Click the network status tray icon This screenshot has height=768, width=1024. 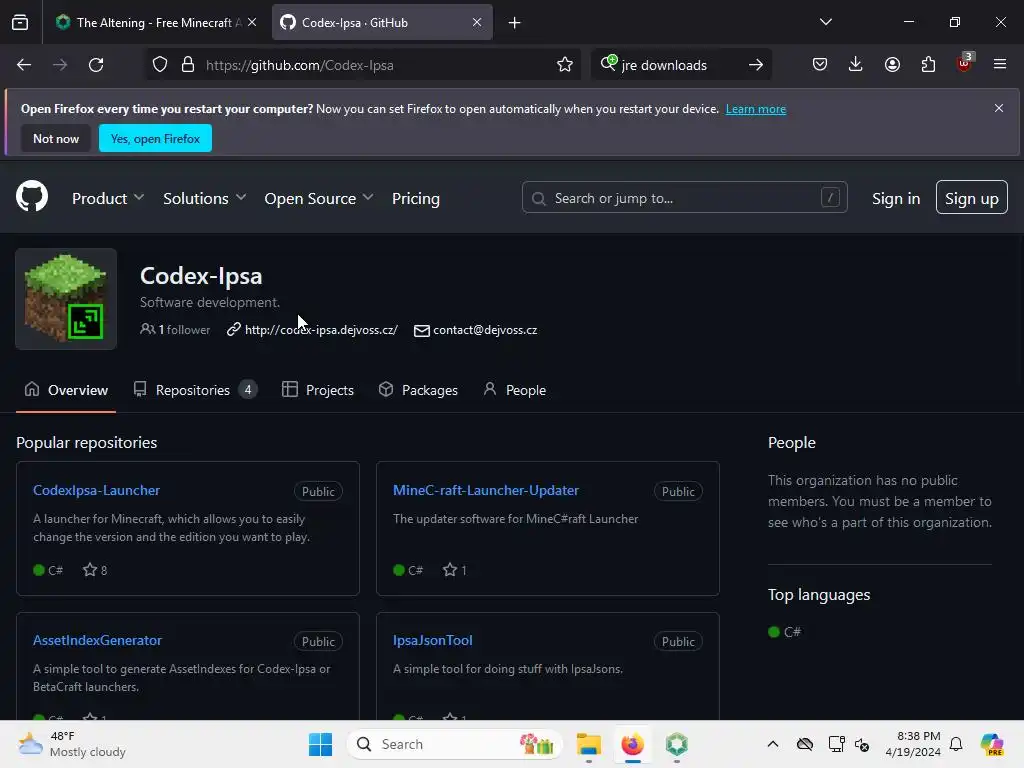pos(837,744)
